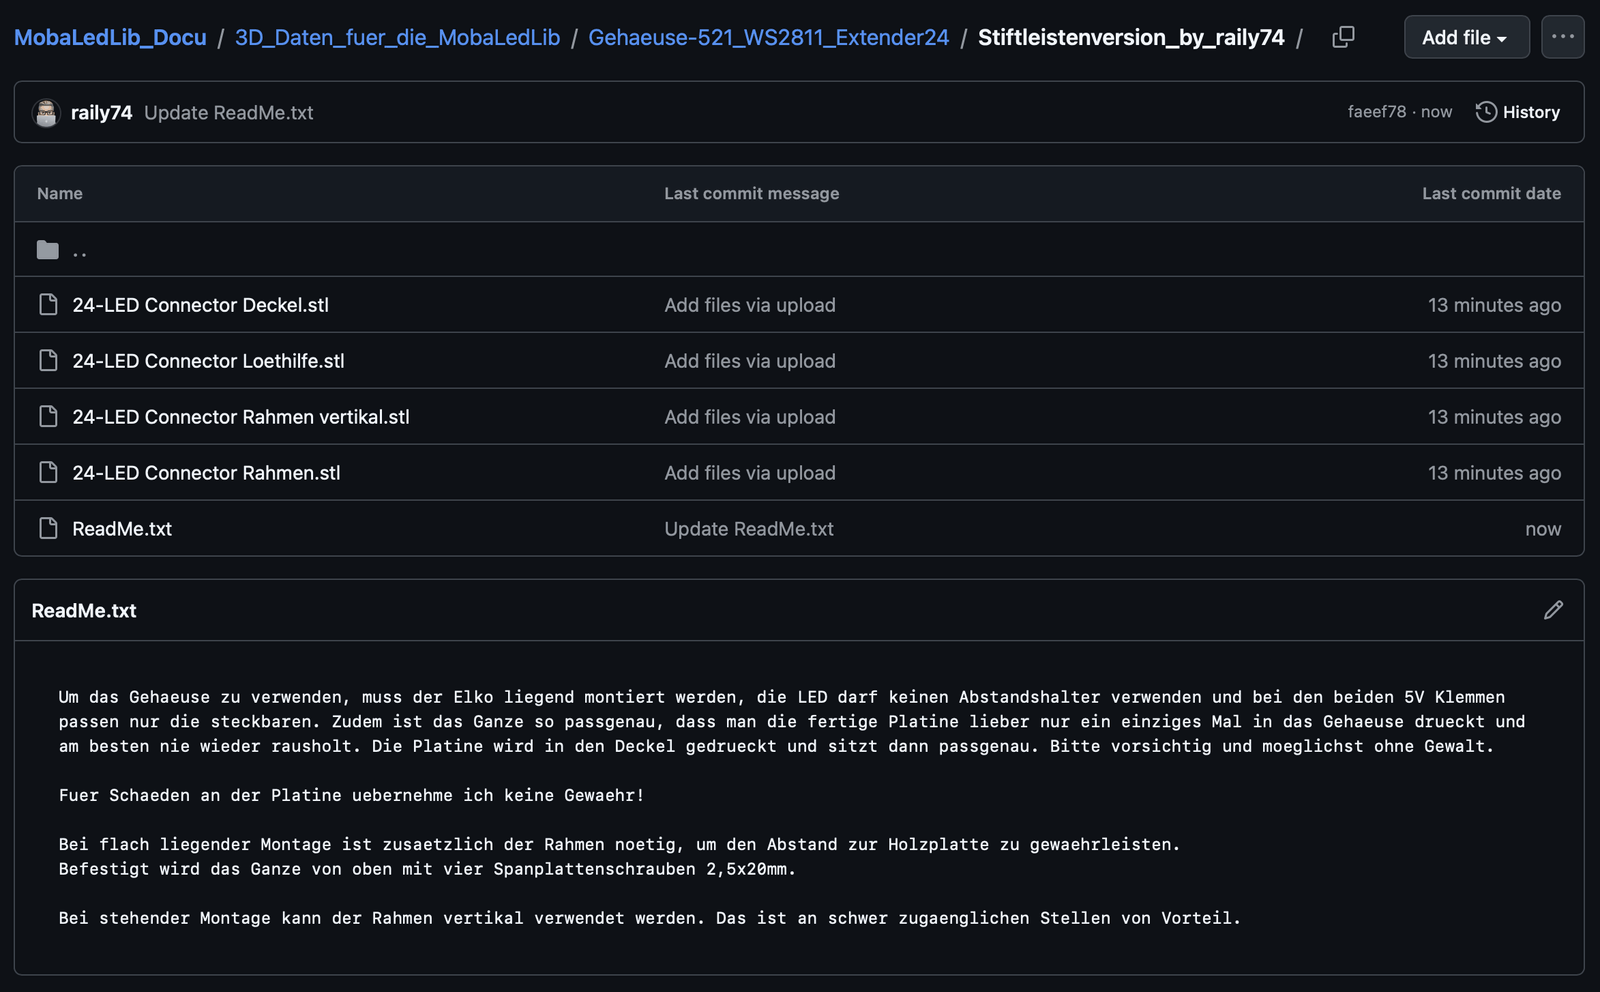View latest commit message Update ReadMe.txt
The width and height of the screenshot is (1600, 992).
228,113
